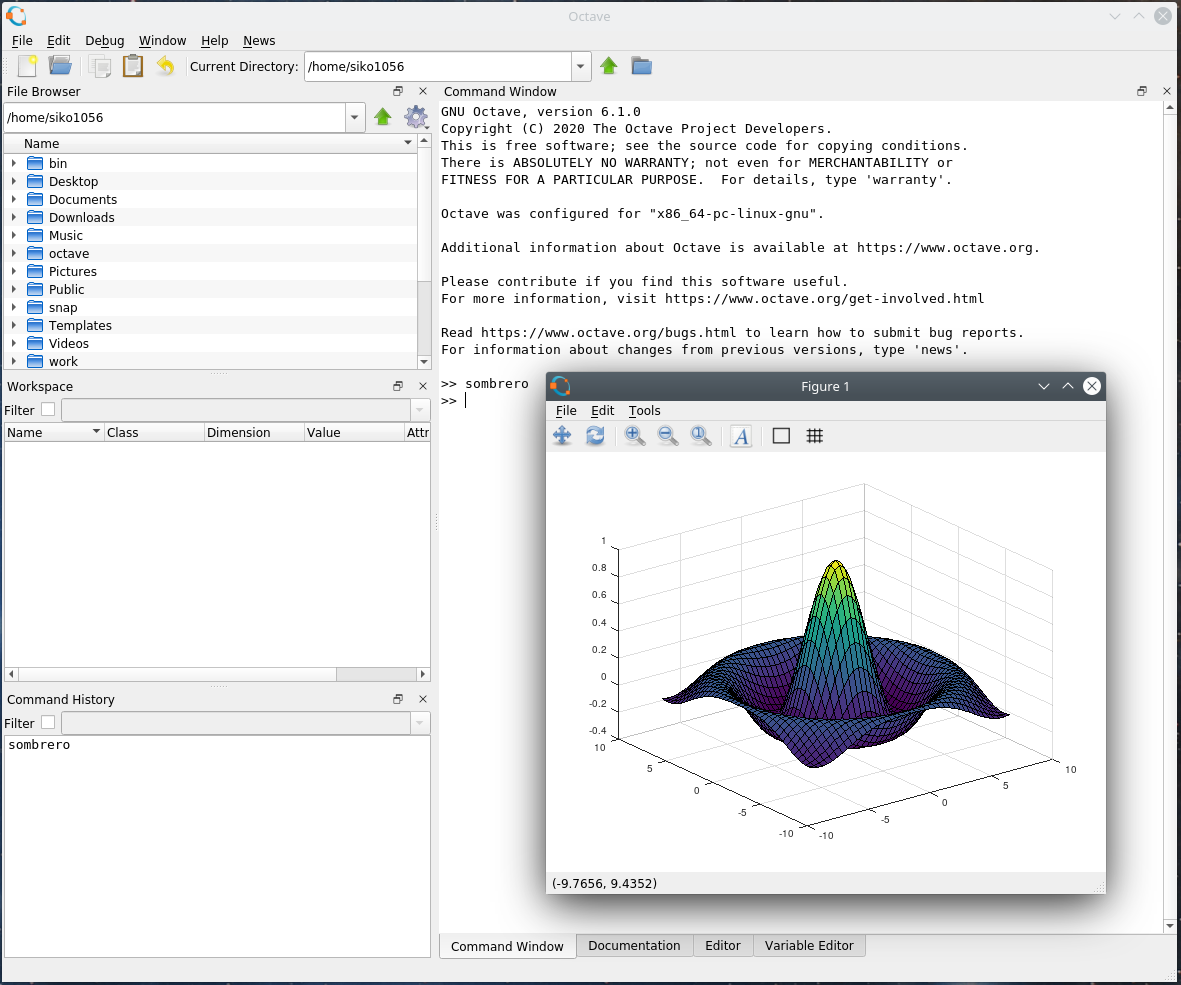Open File Browser path dropdown
The image size is (1181, 985).
[354, 117]
